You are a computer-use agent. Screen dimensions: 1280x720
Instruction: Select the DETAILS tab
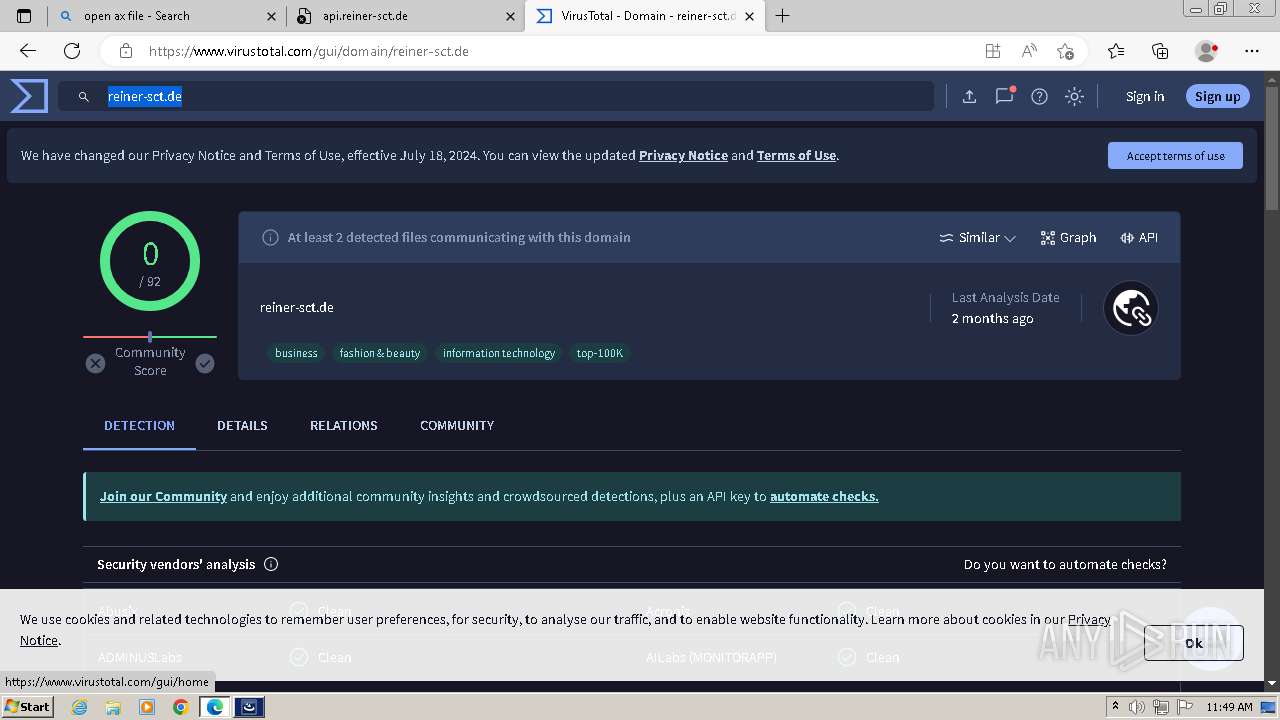(242, 425)
